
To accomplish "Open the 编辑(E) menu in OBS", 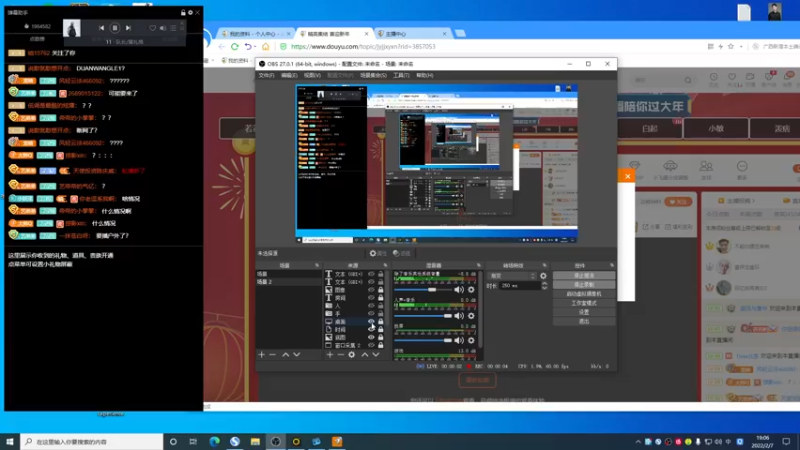I will (289, 75).
